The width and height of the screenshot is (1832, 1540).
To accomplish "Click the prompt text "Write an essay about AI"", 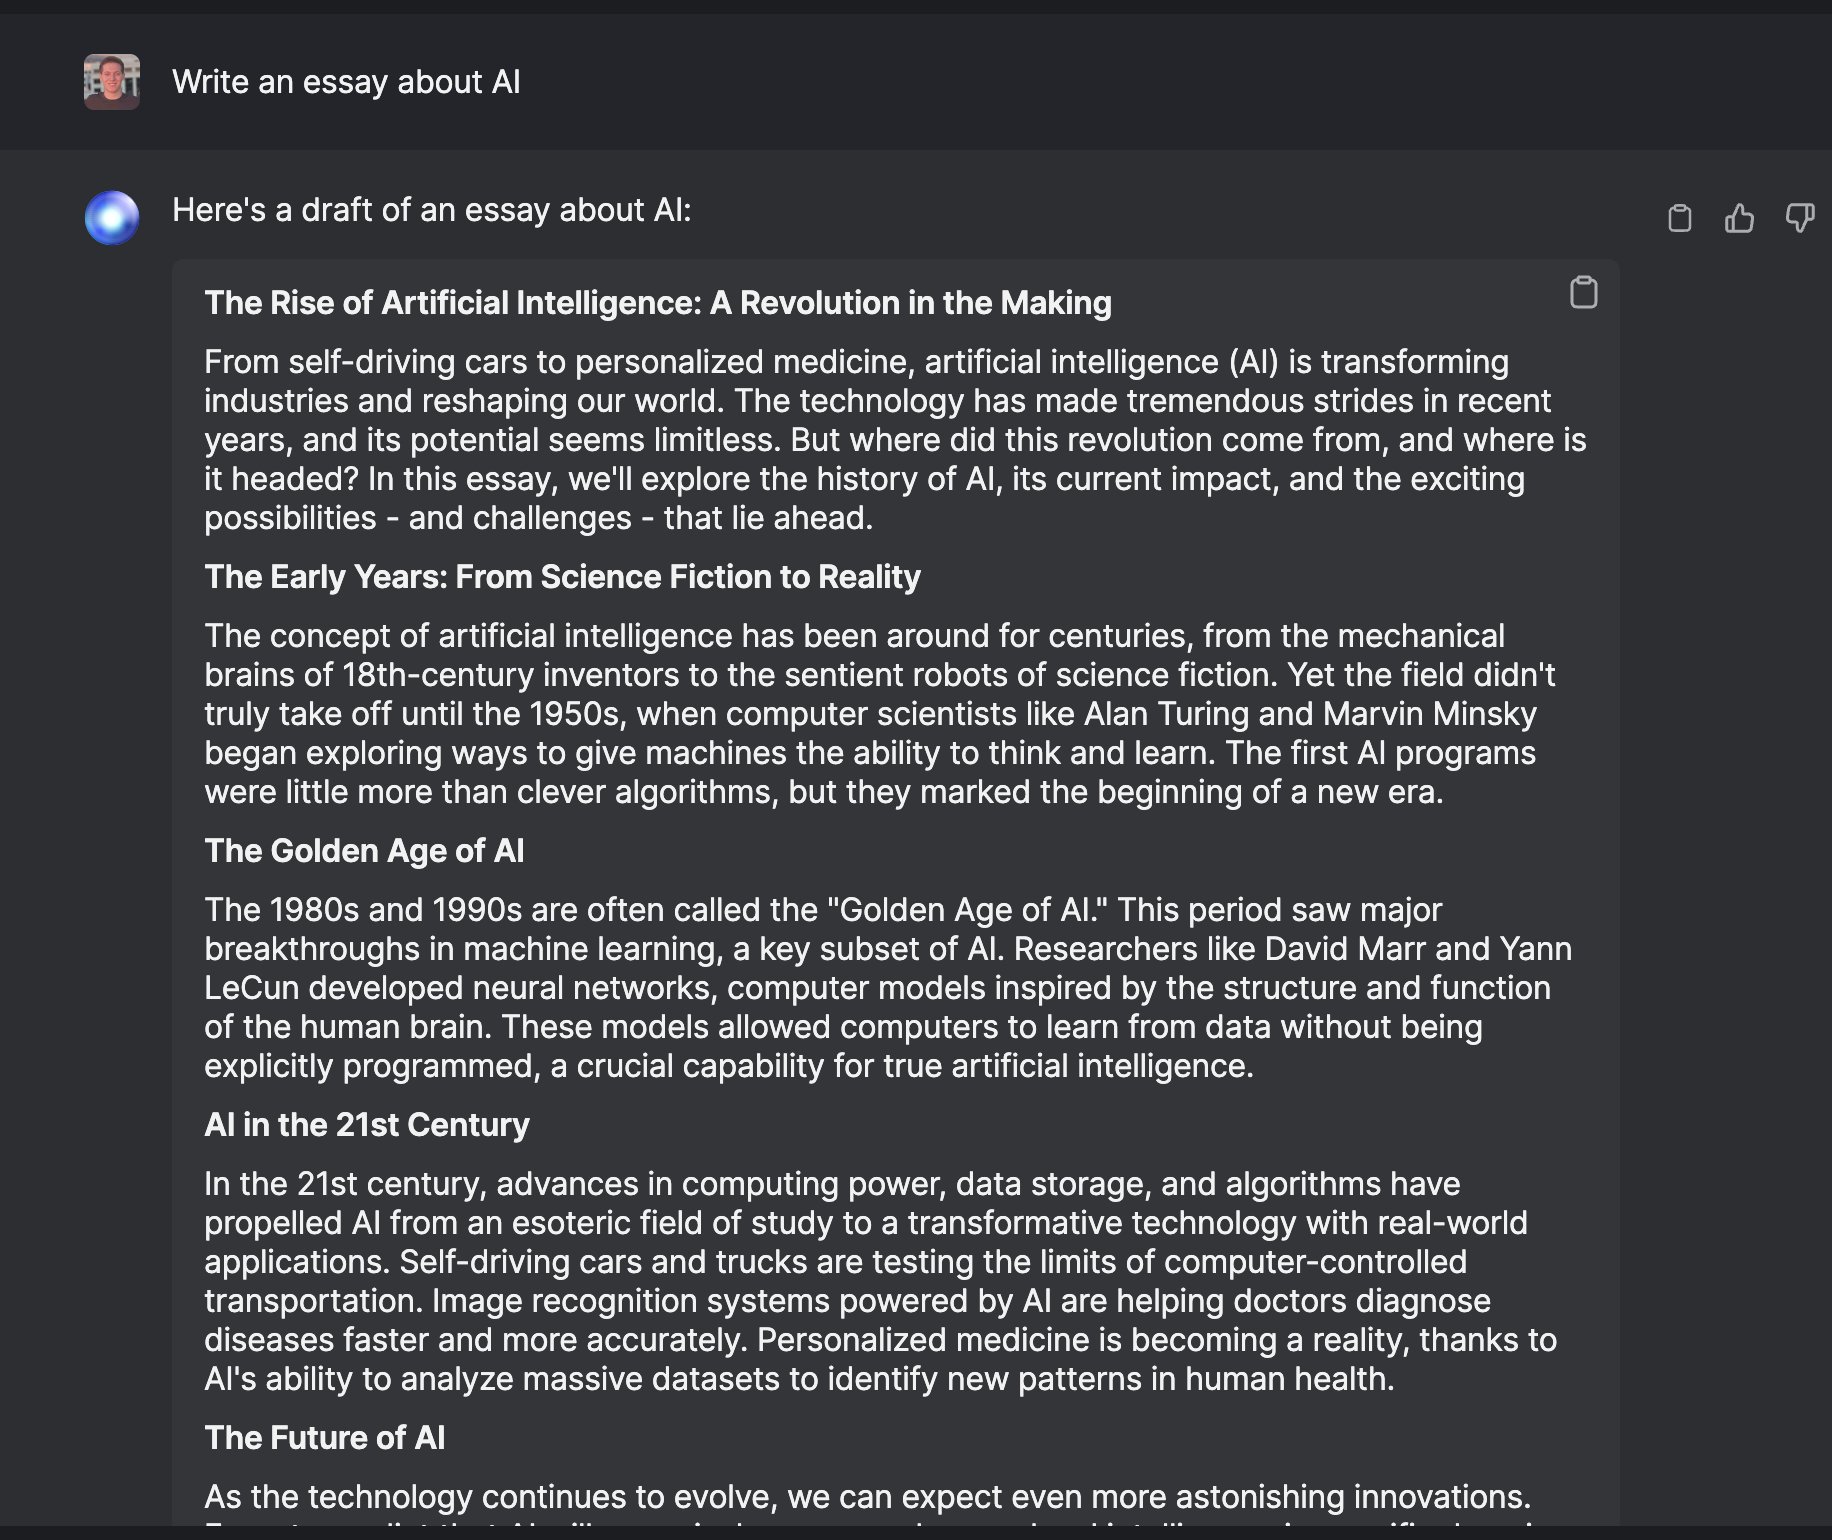I will pos(346,82).
